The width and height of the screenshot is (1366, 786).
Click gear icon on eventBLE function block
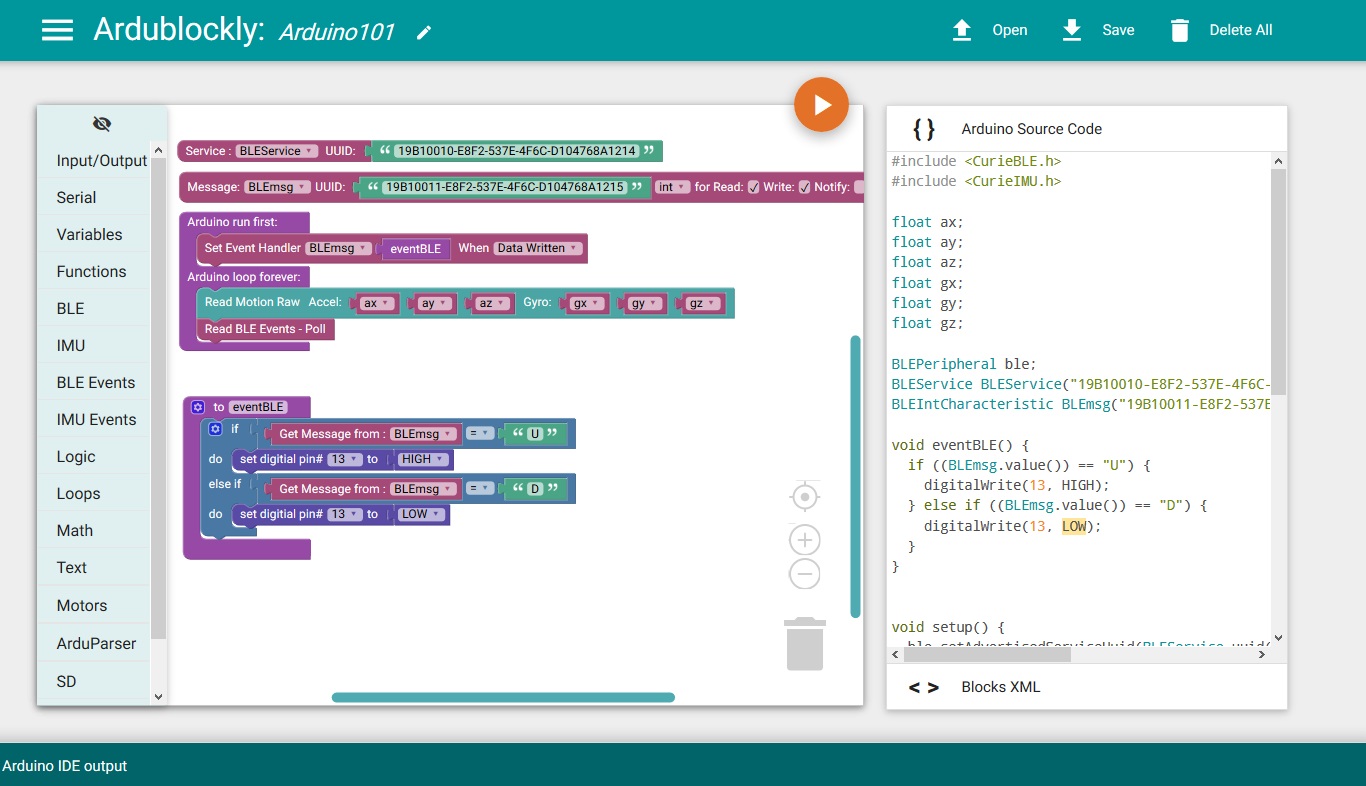coord(198,407)
